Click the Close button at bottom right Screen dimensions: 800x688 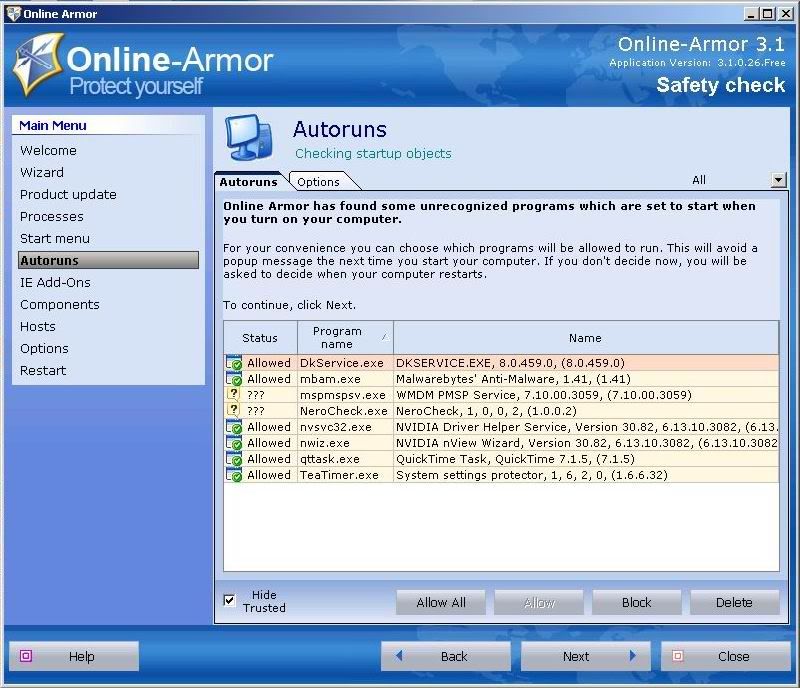[726, 656]
